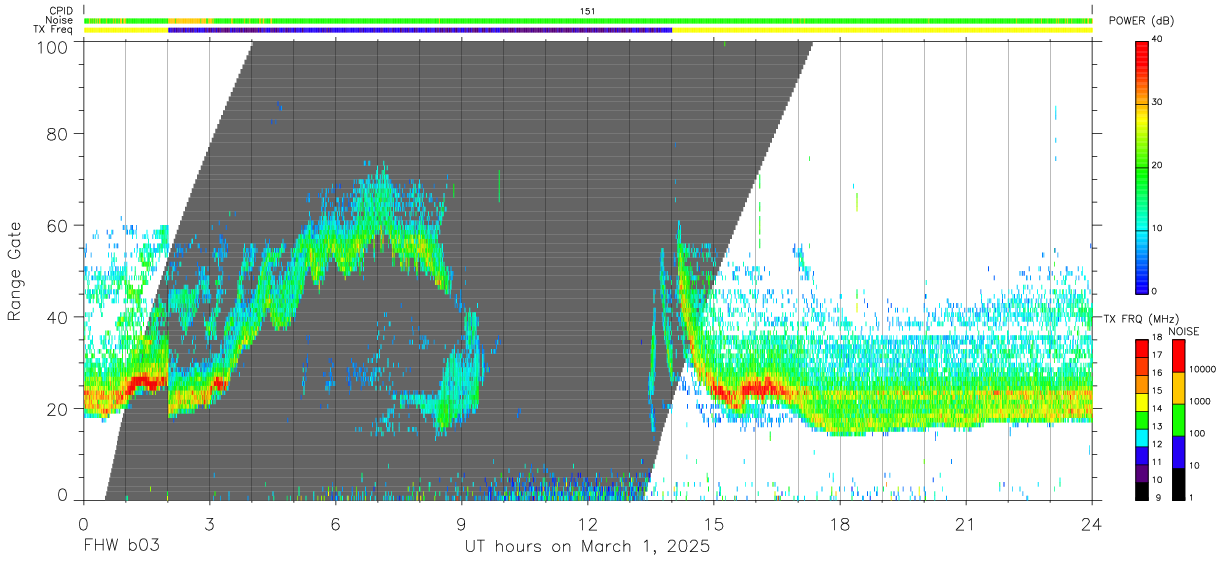Click the CPID value 151

[x=588, y=11]
